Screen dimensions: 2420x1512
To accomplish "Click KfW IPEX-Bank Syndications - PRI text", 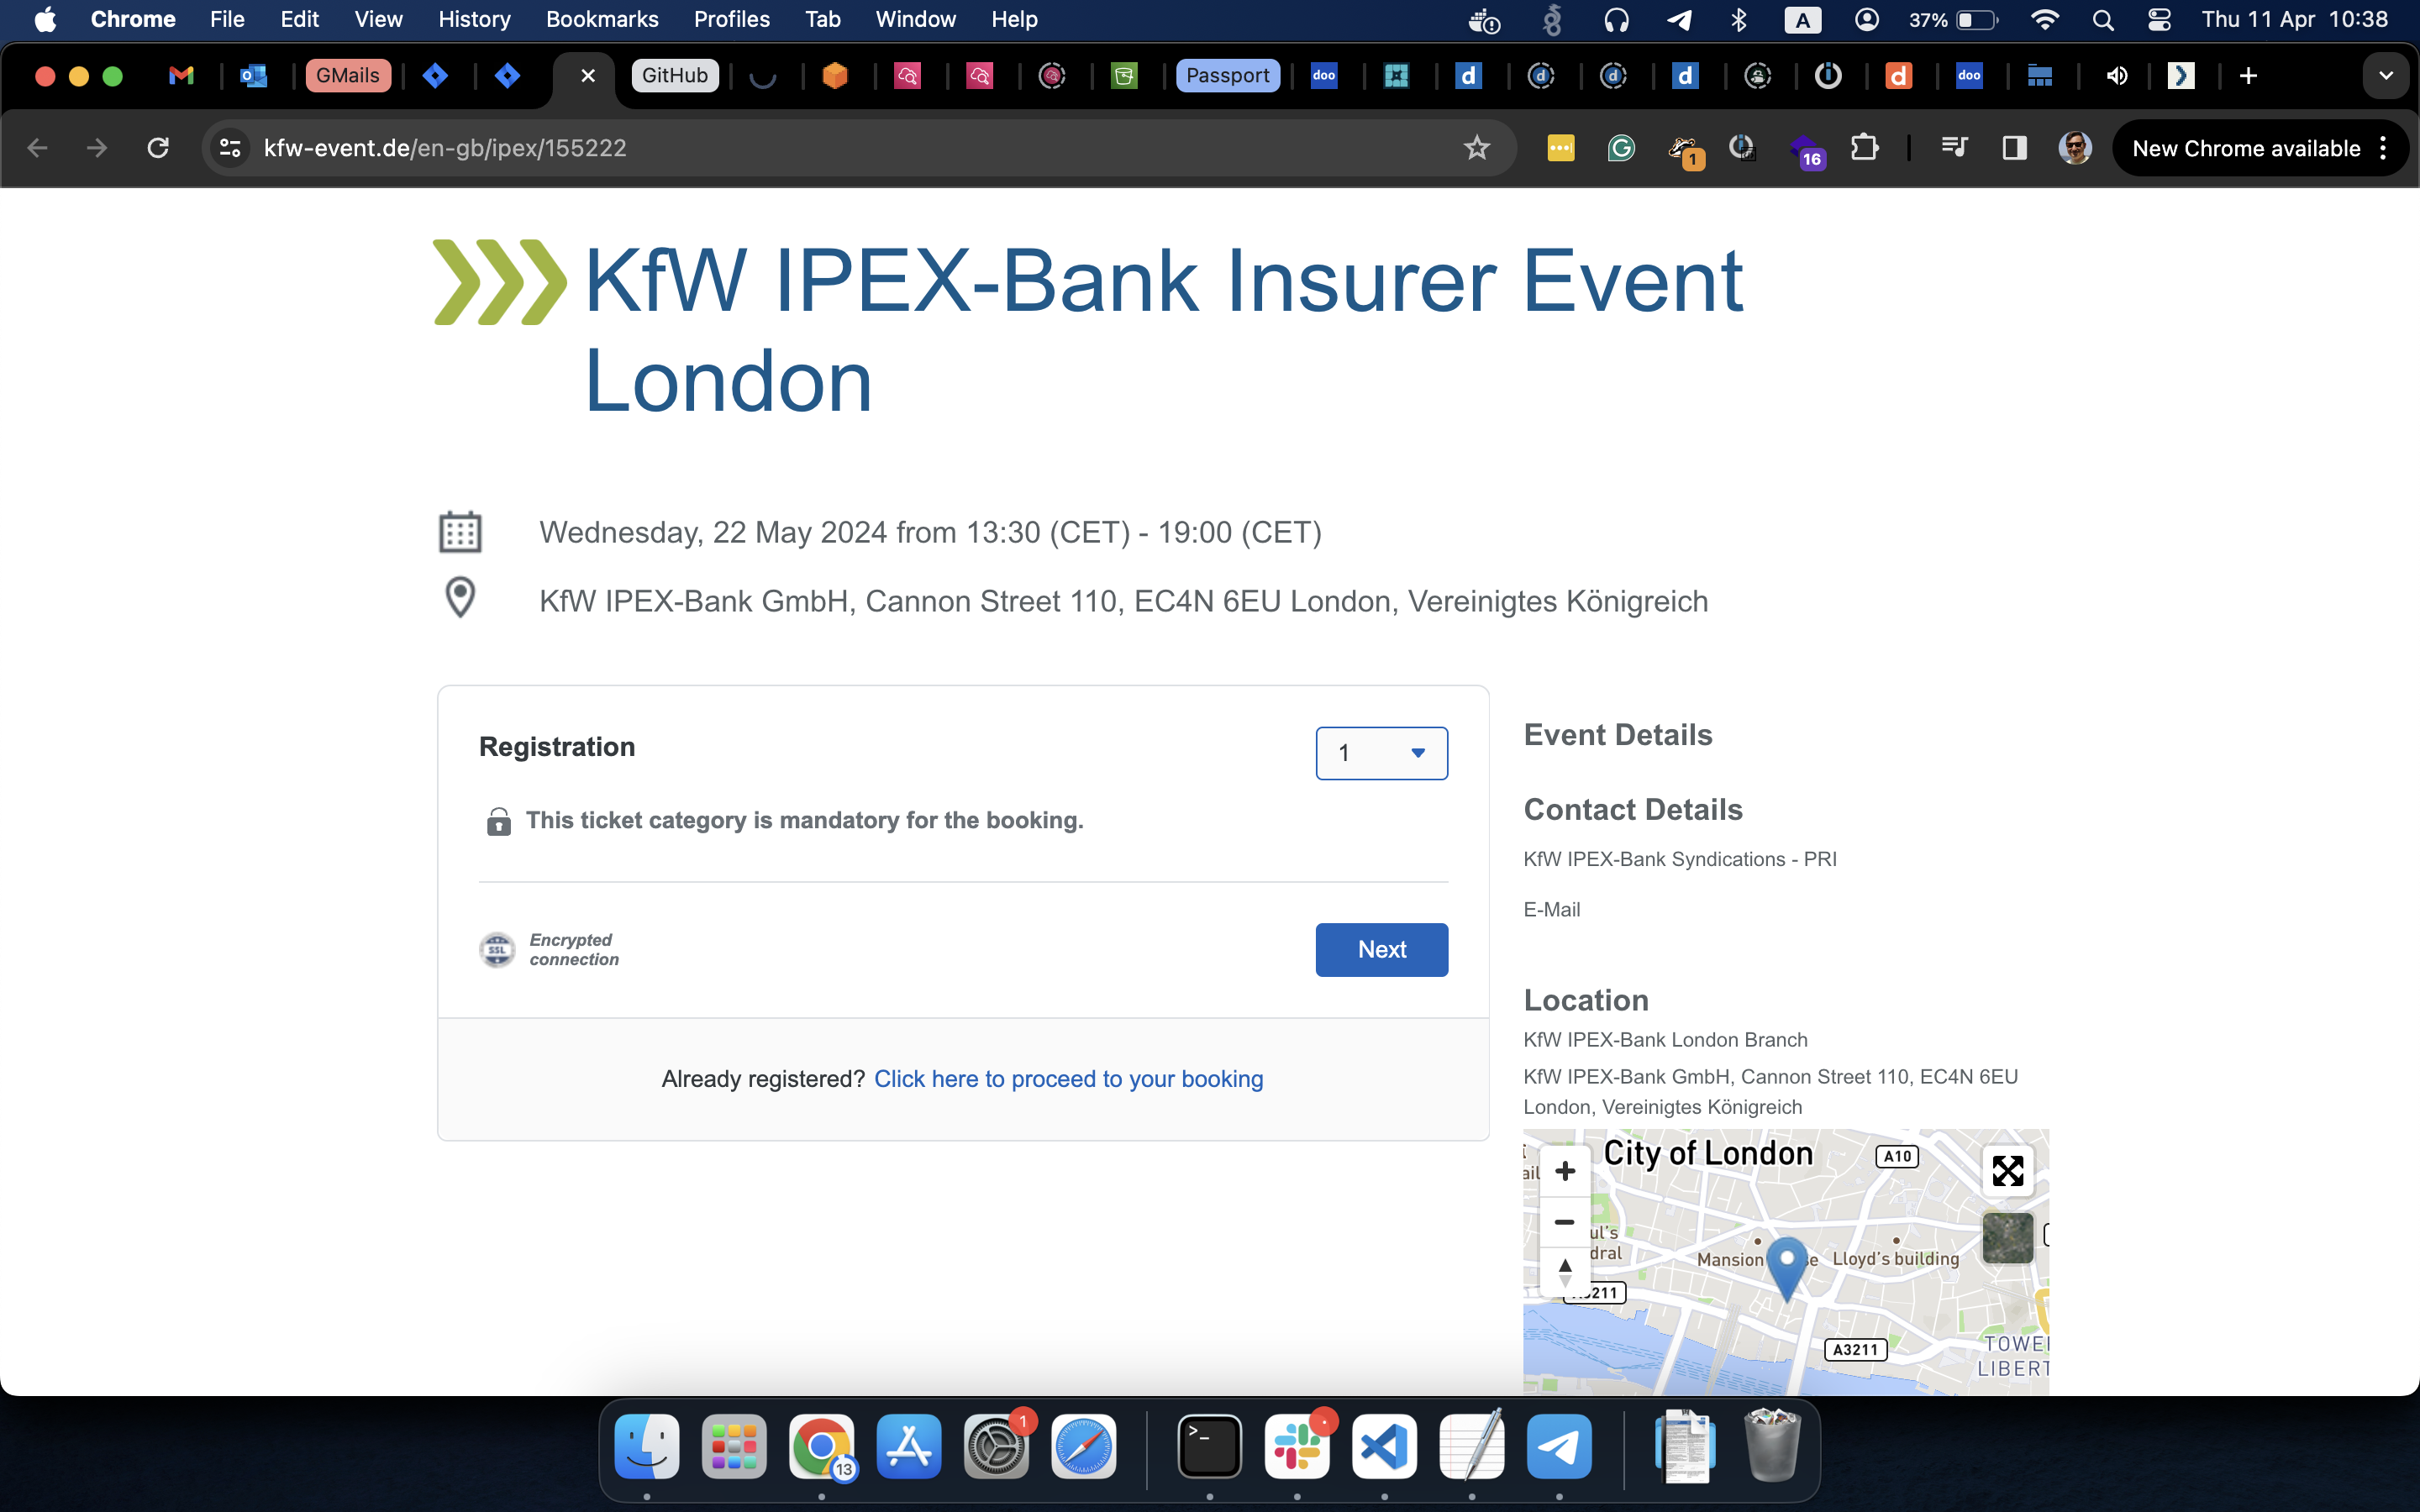I will point(1680,859).
